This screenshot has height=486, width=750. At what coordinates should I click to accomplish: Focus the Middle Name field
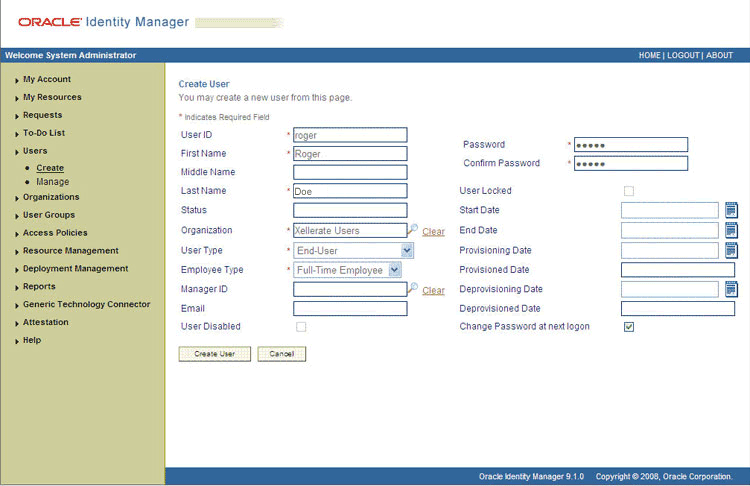click(x=350, y=172)
